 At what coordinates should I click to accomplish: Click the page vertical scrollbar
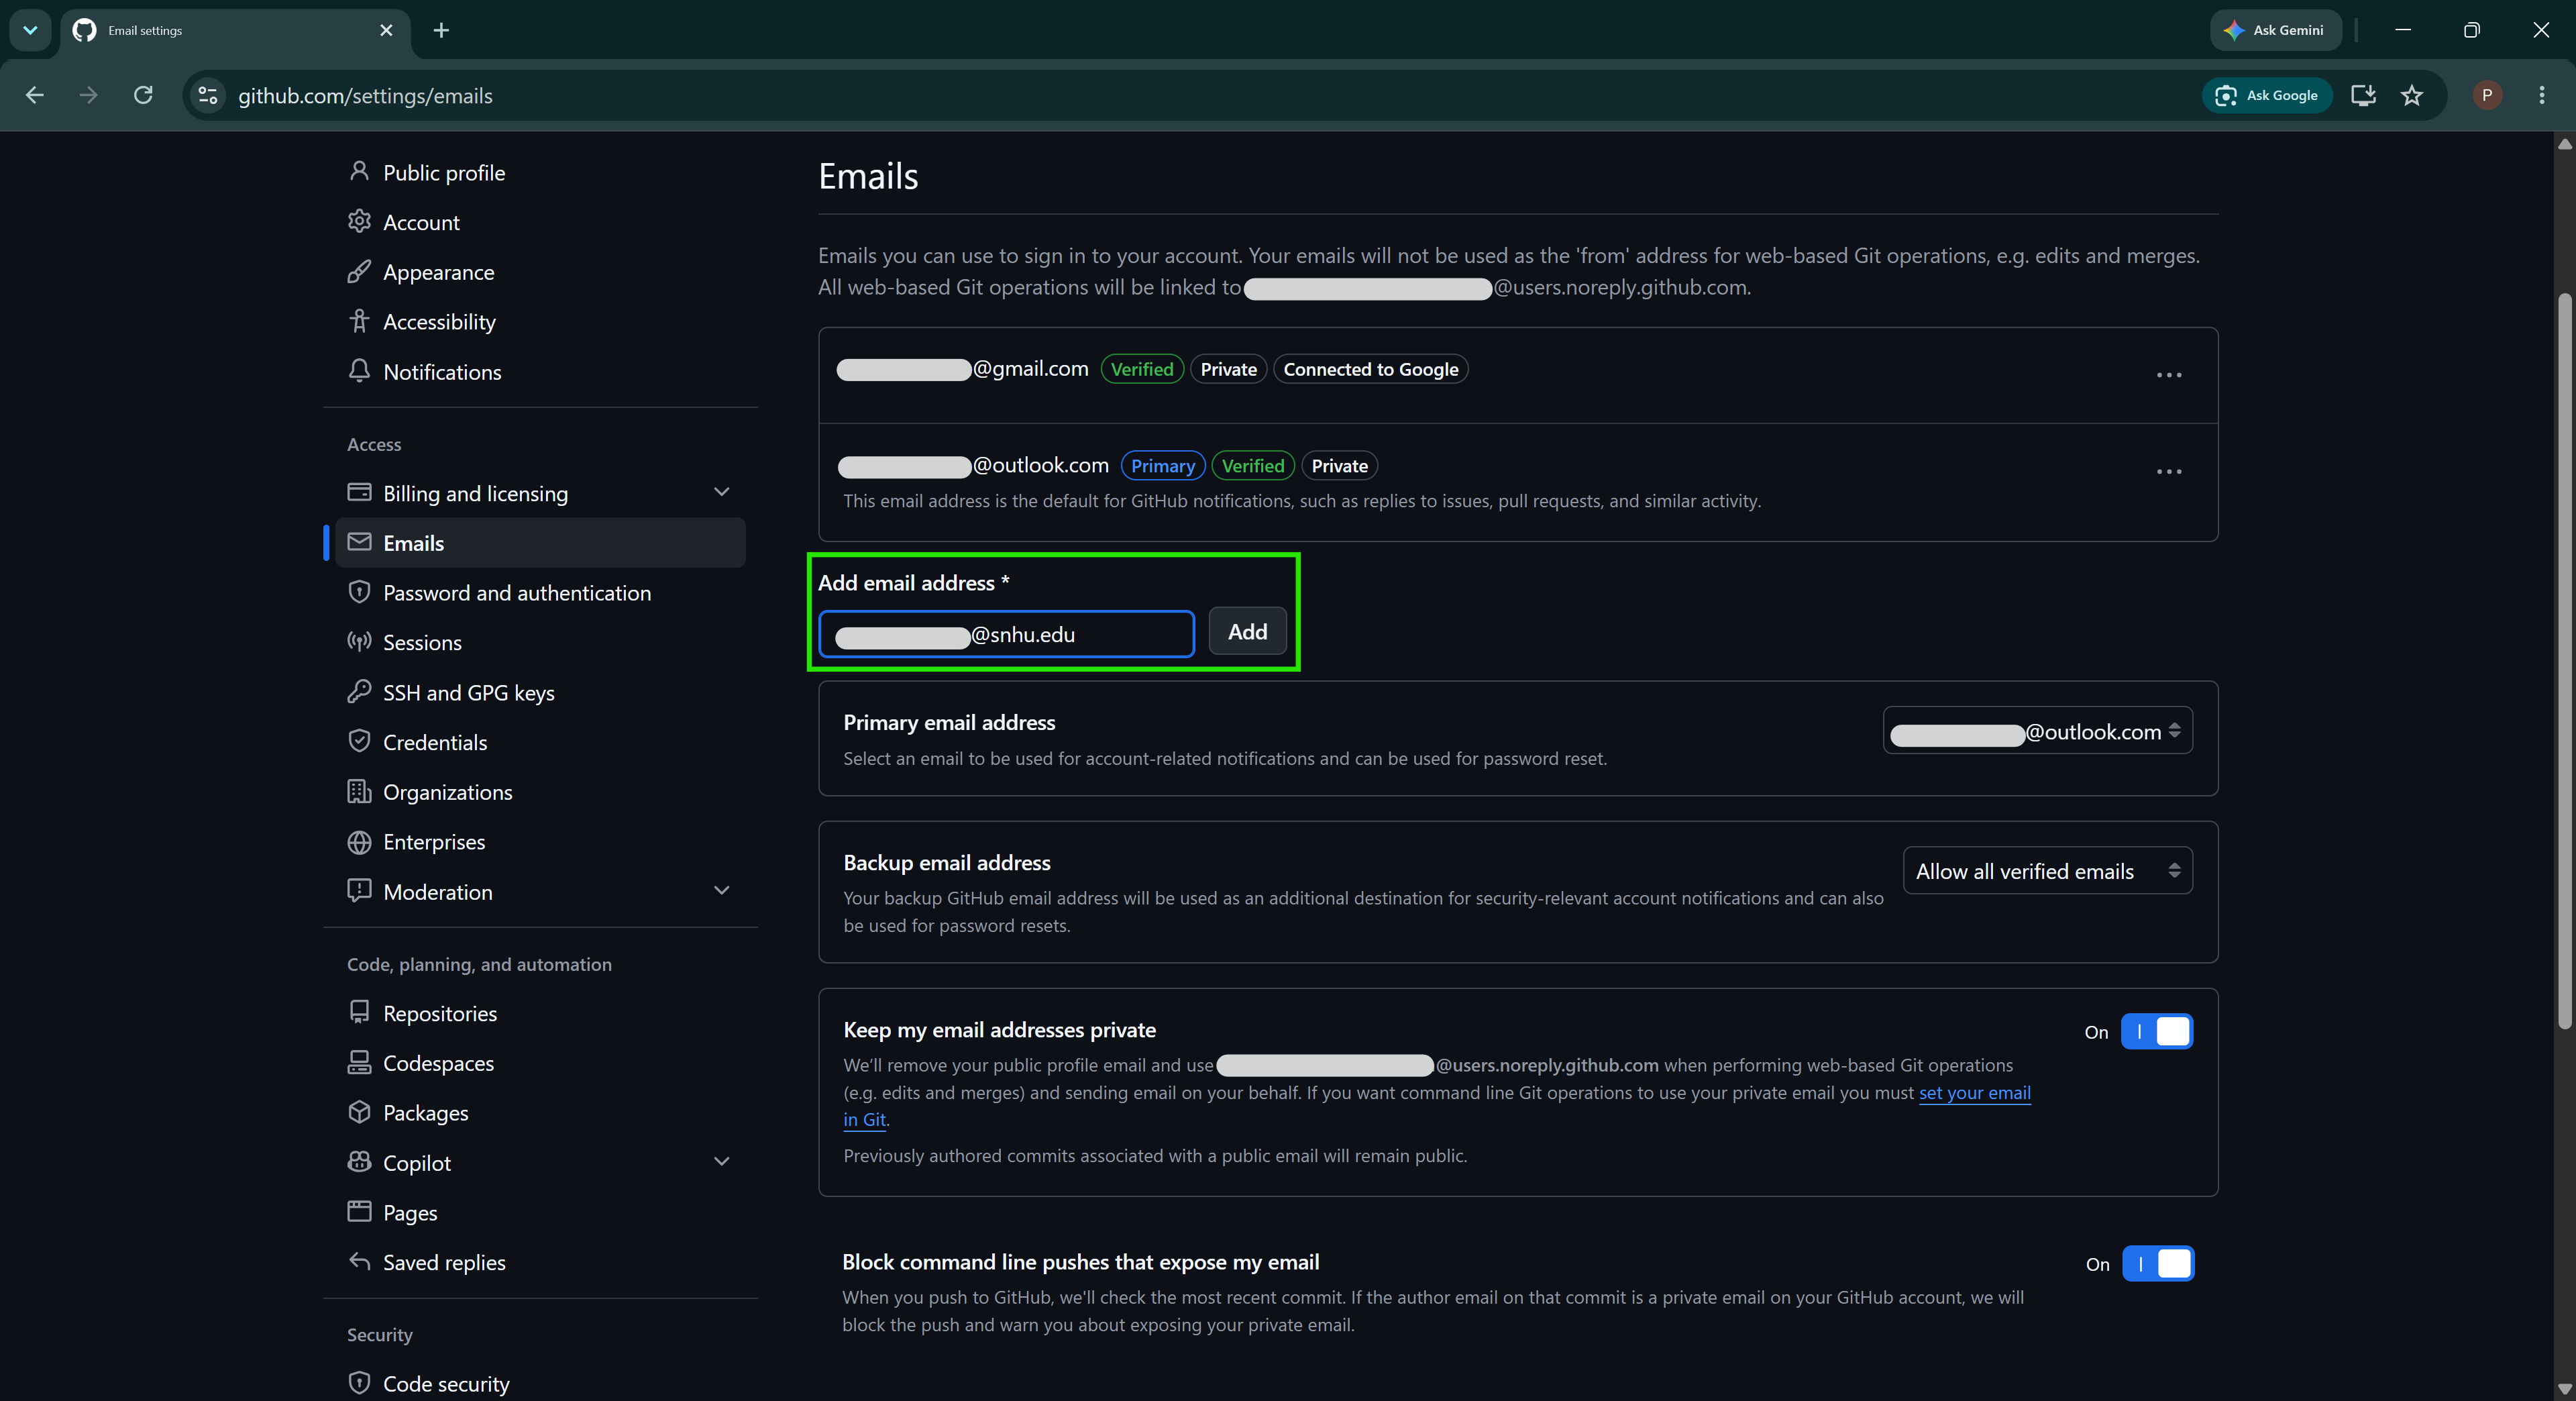tap(2564, 660)
